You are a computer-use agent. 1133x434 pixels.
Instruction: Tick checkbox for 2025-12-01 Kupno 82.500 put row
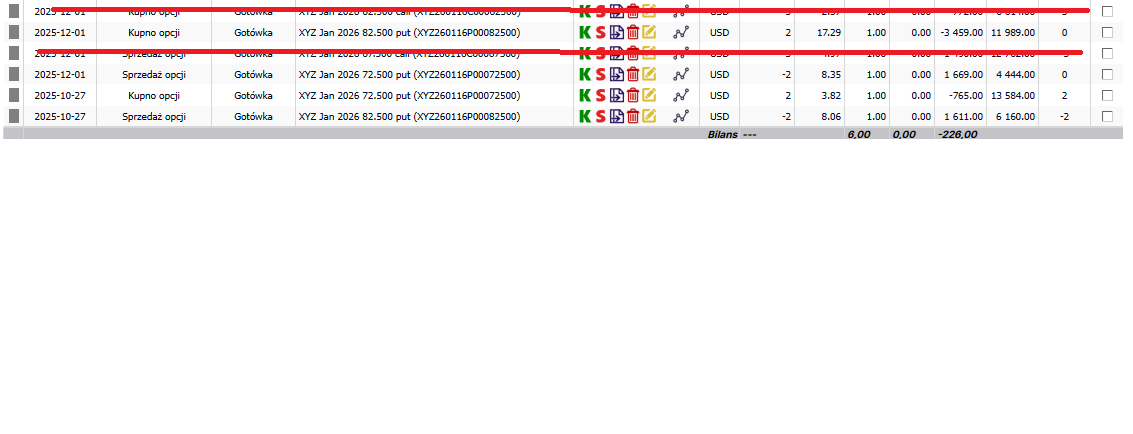tap(1107, 32)
